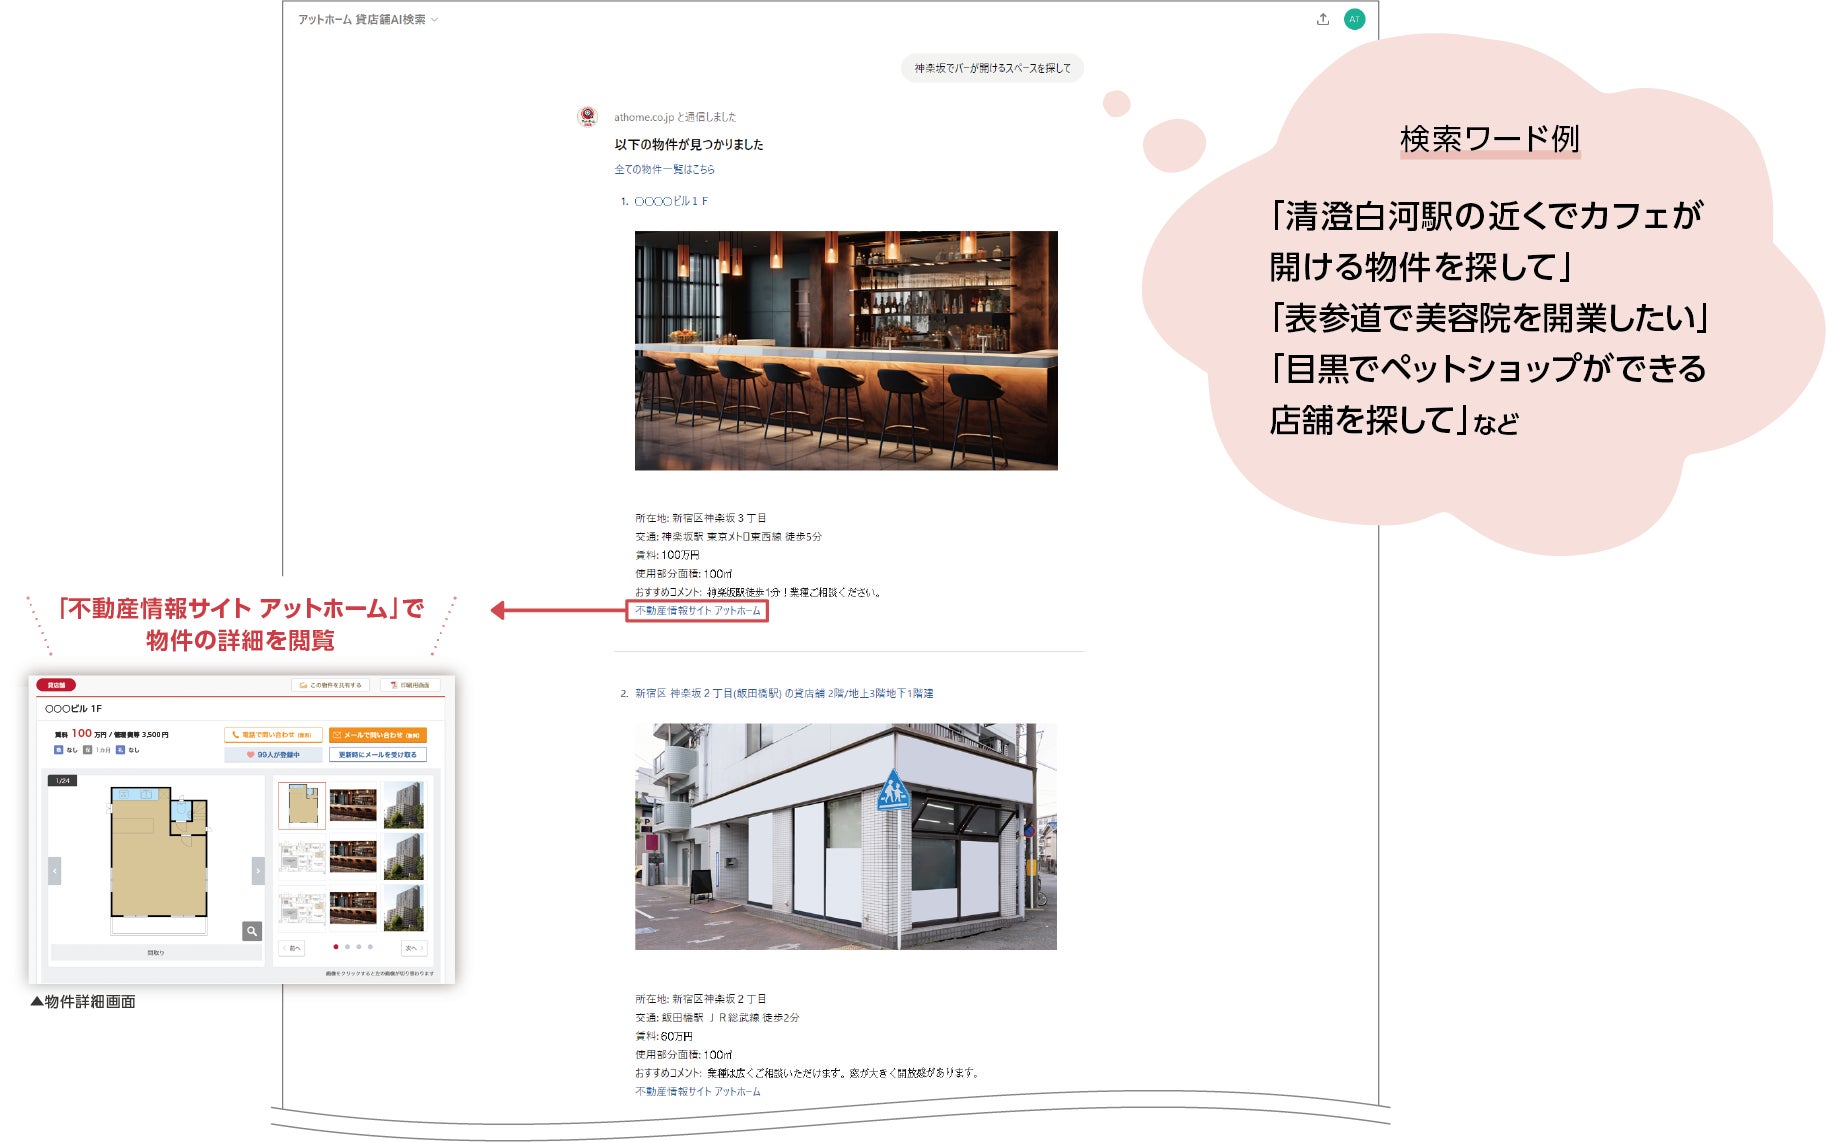Viewport: 1826px width, 1142px height.
Task: Click the 次へ gallery next button
Action: tap(414, 948)
